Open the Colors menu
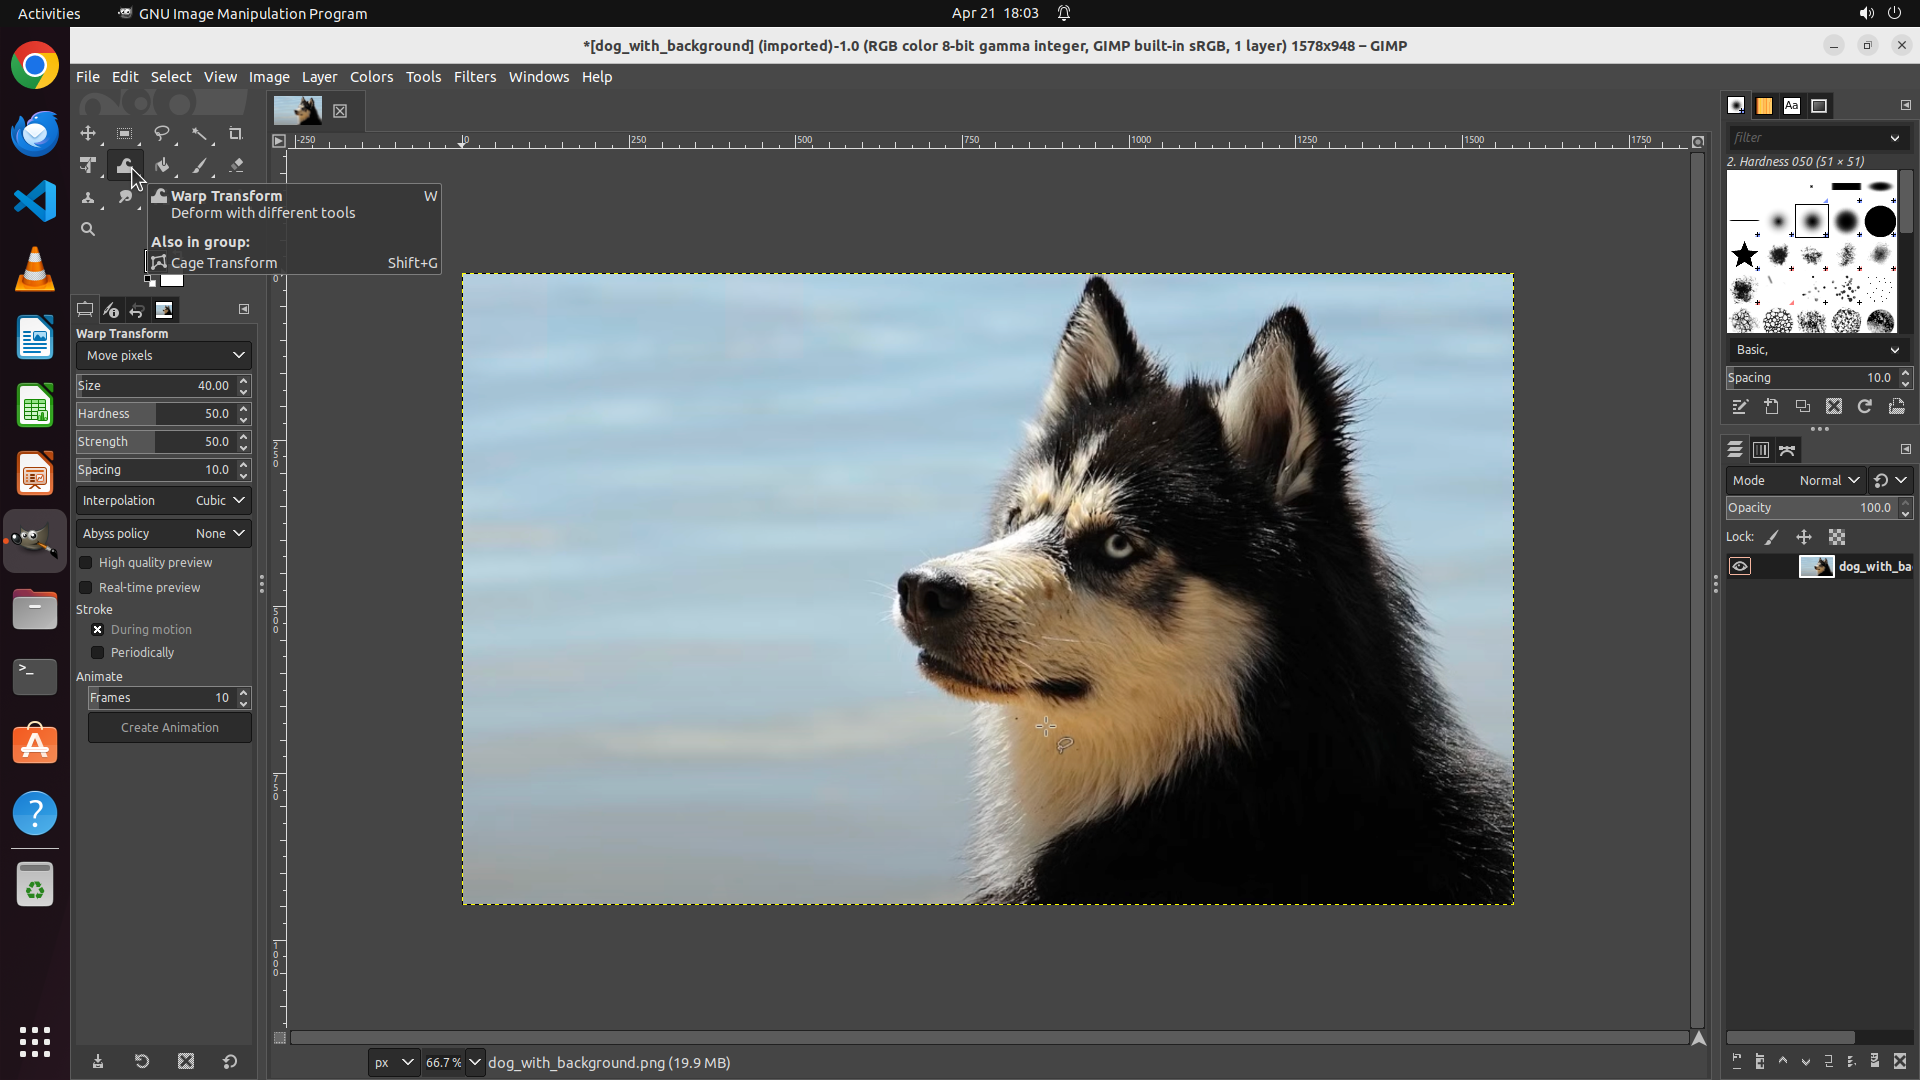 click(371, 77)
